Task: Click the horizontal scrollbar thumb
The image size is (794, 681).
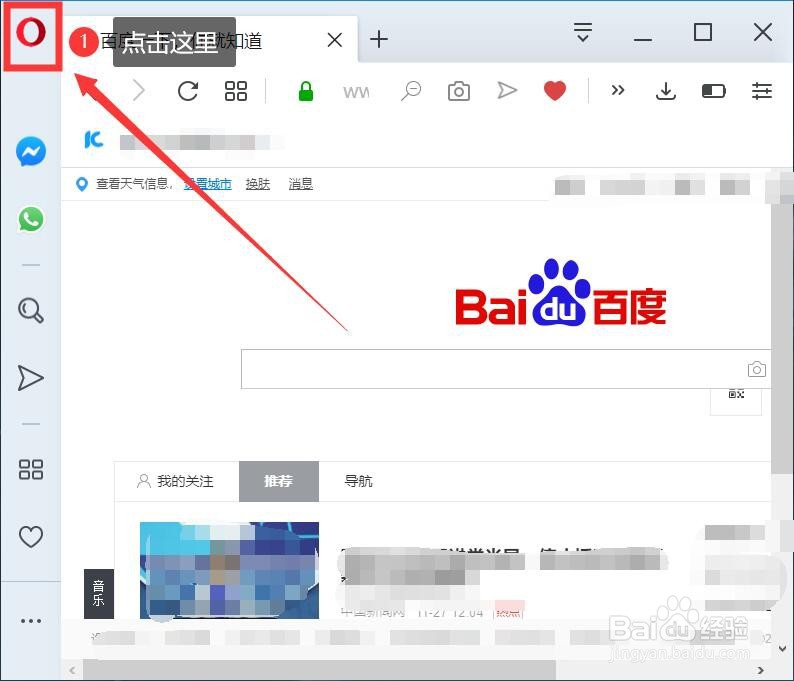Action: tap(319, 670)
